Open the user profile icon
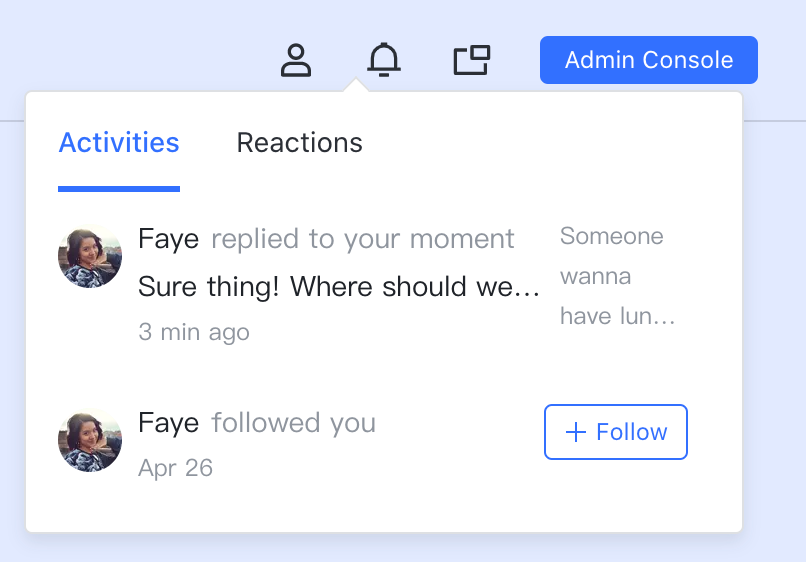Image resolution: width=806 pixels, height=562 pixels. (x=296, y=60)
